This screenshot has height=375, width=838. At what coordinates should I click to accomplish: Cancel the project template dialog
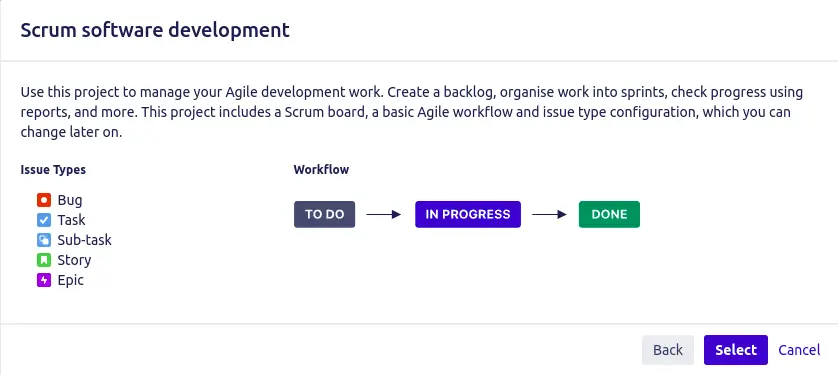pyautogui.click(x=799, y=350)
